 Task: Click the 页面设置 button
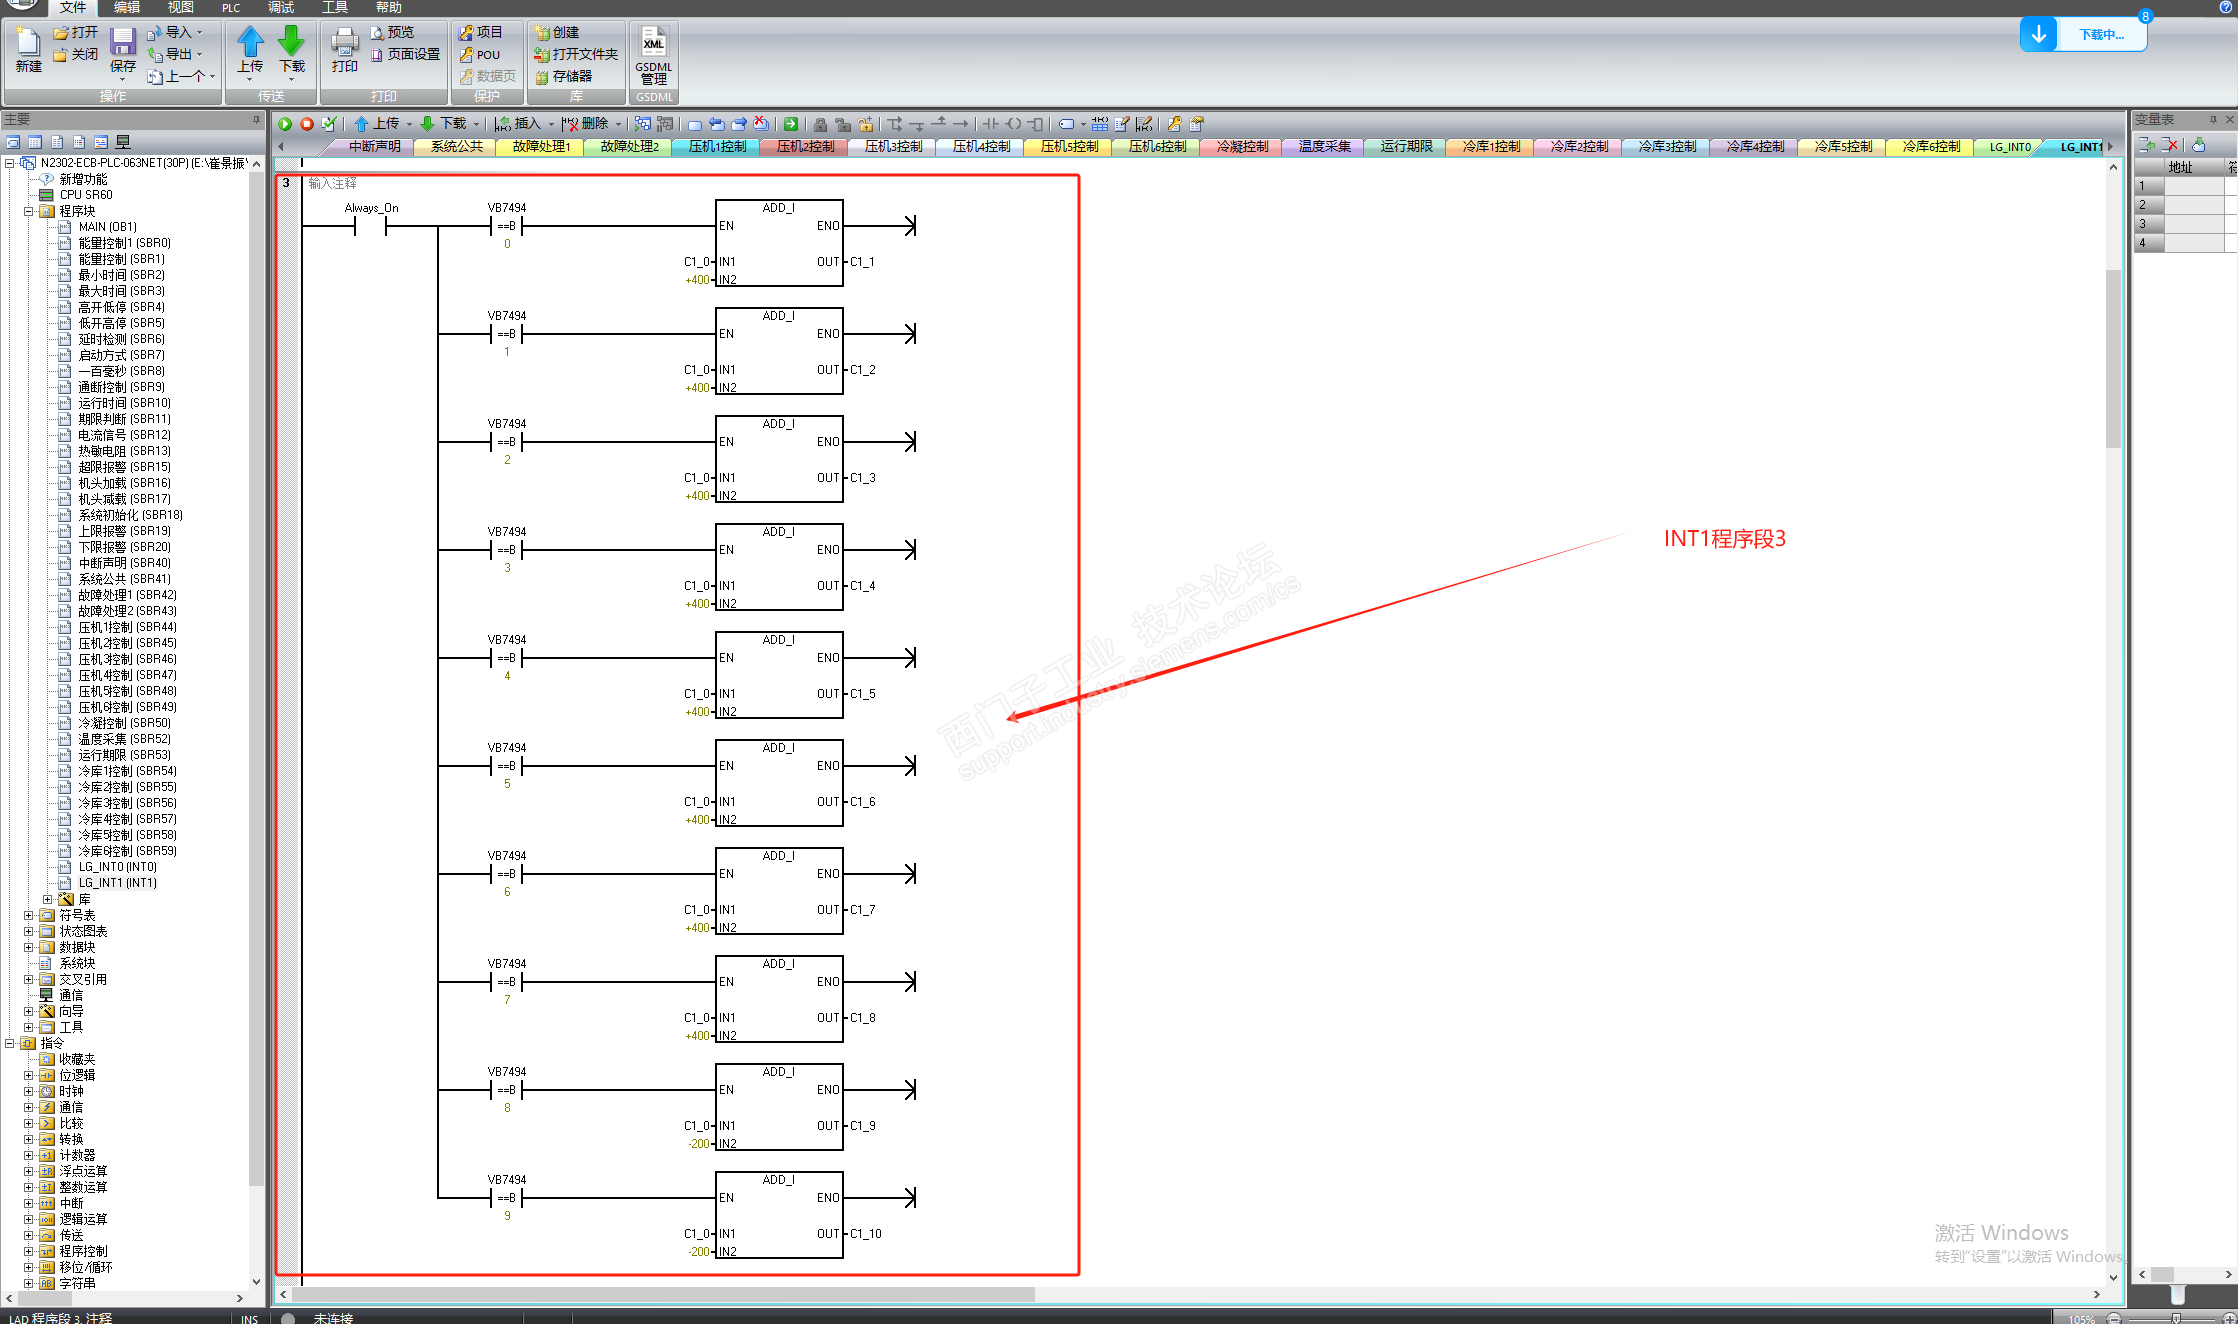[406, 55]
